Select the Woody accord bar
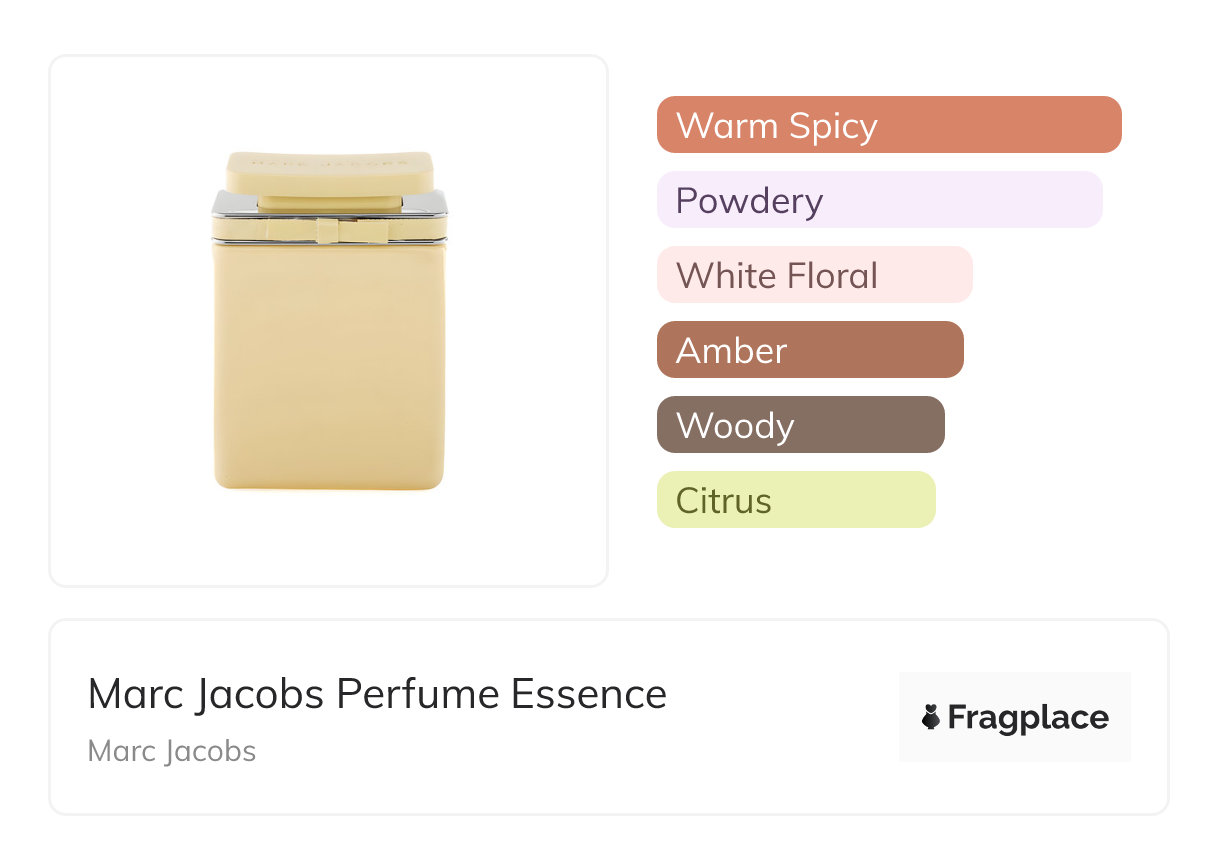 point(800,425)
